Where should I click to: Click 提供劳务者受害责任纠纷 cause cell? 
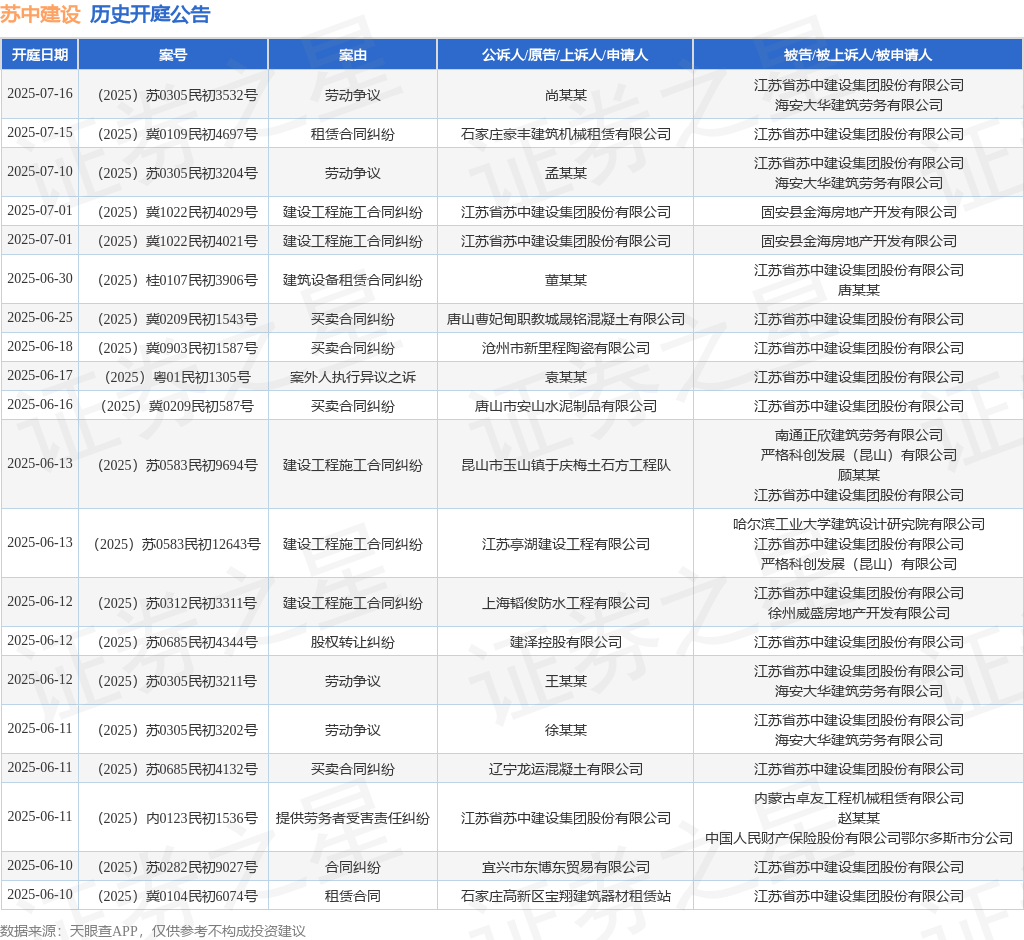point(353,818)
